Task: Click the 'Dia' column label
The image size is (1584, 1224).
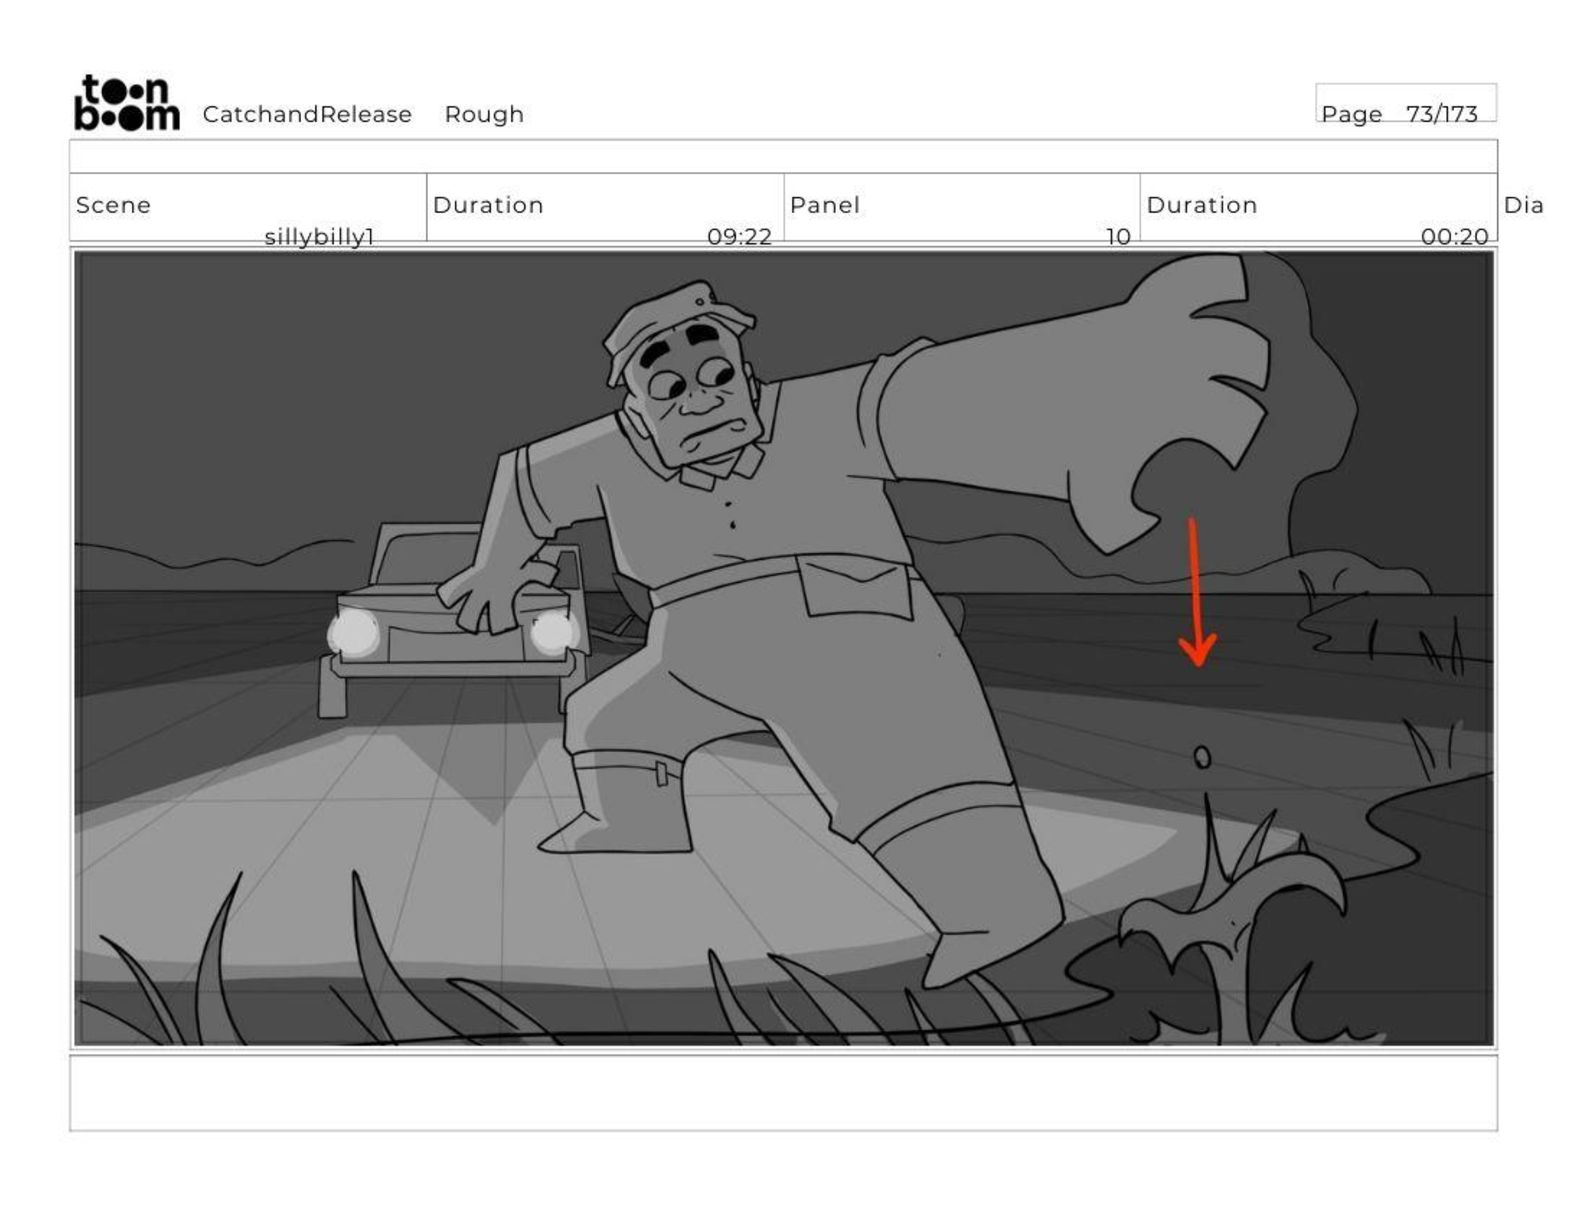Action: click(1523, 205)
